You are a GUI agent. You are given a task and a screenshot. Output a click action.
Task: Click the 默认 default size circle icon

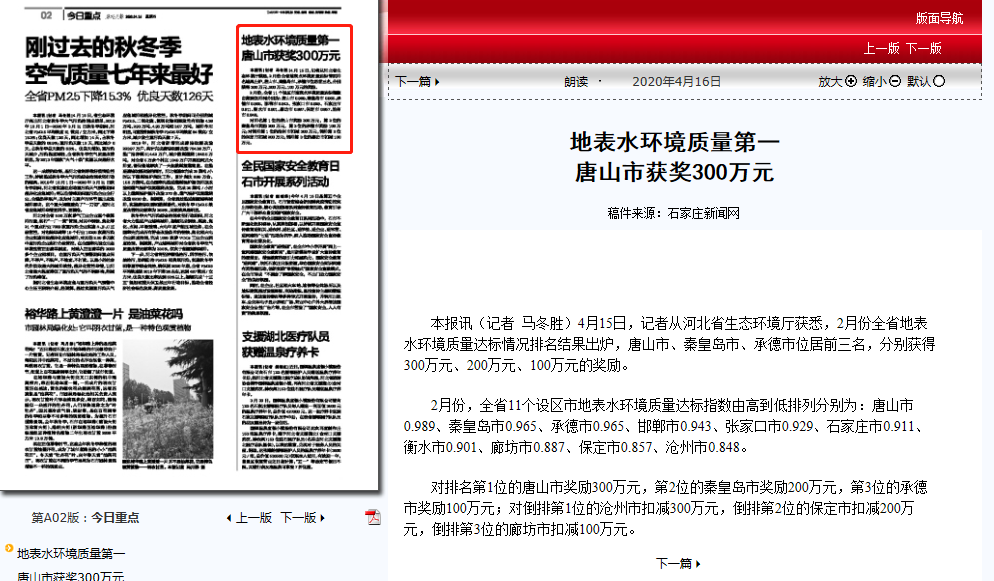tap(939, 82)
